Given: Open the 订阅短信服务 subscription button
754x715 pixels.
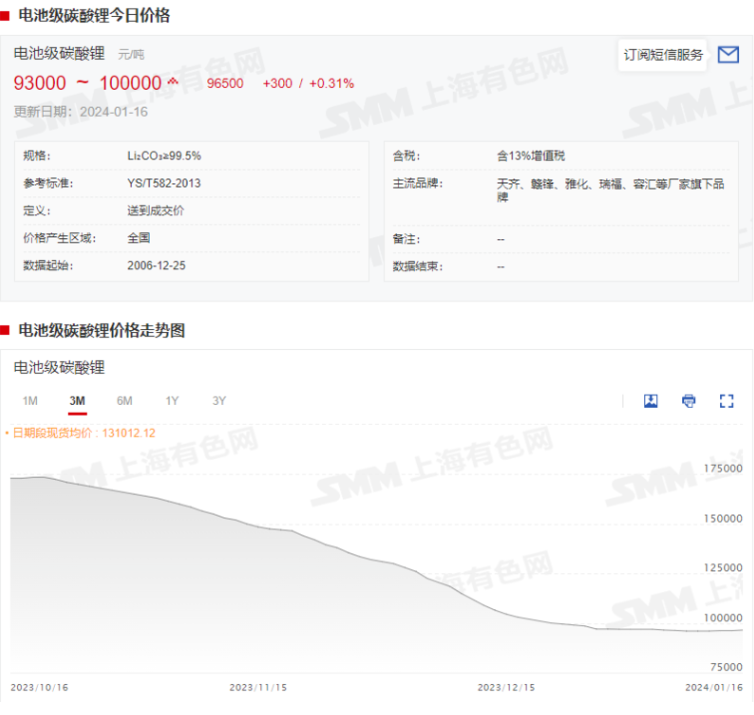Looking at the screenshot, I should coord(663,55).
